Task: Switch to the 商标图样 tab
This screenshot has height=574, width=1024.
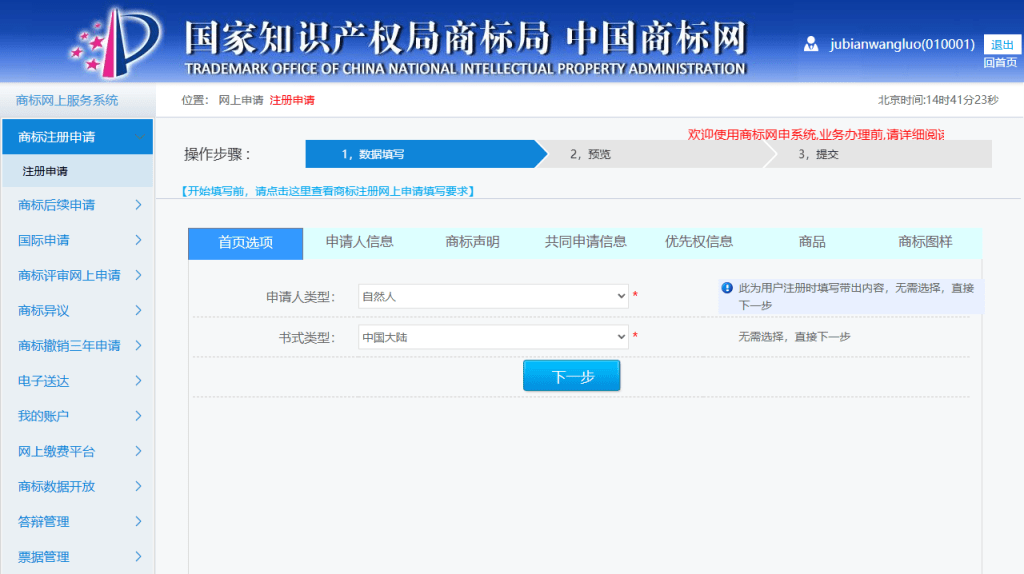Action: click(x=925, y=242)
